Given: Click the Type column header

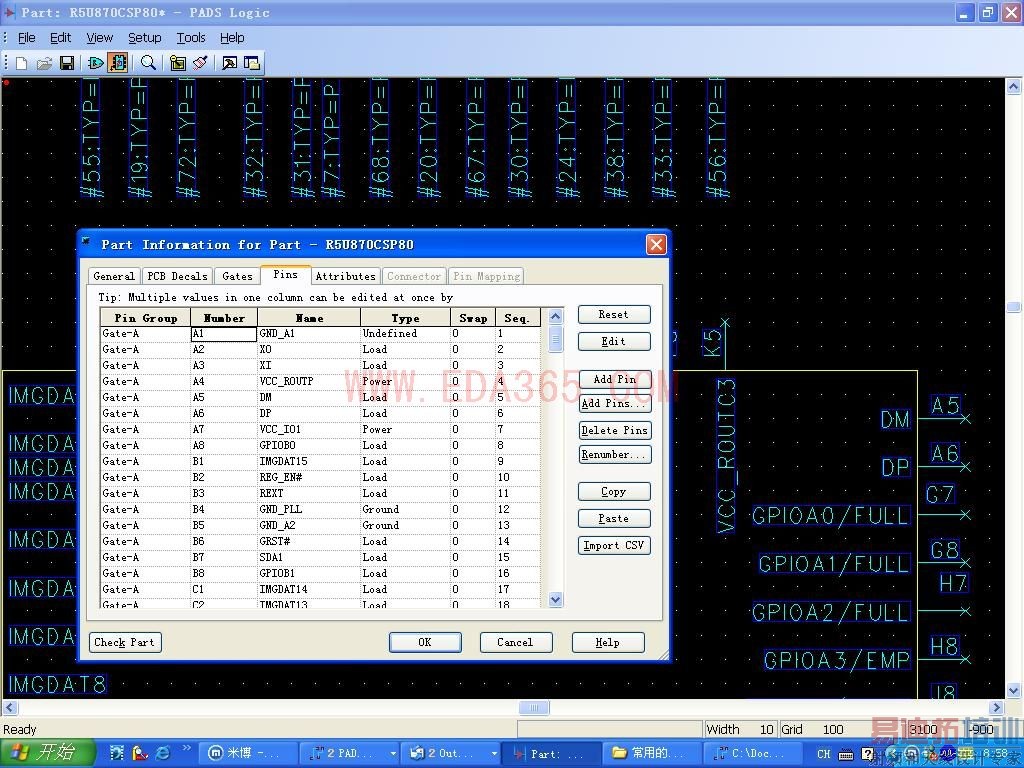Looking at the screenshot, I should coord(406,318).
